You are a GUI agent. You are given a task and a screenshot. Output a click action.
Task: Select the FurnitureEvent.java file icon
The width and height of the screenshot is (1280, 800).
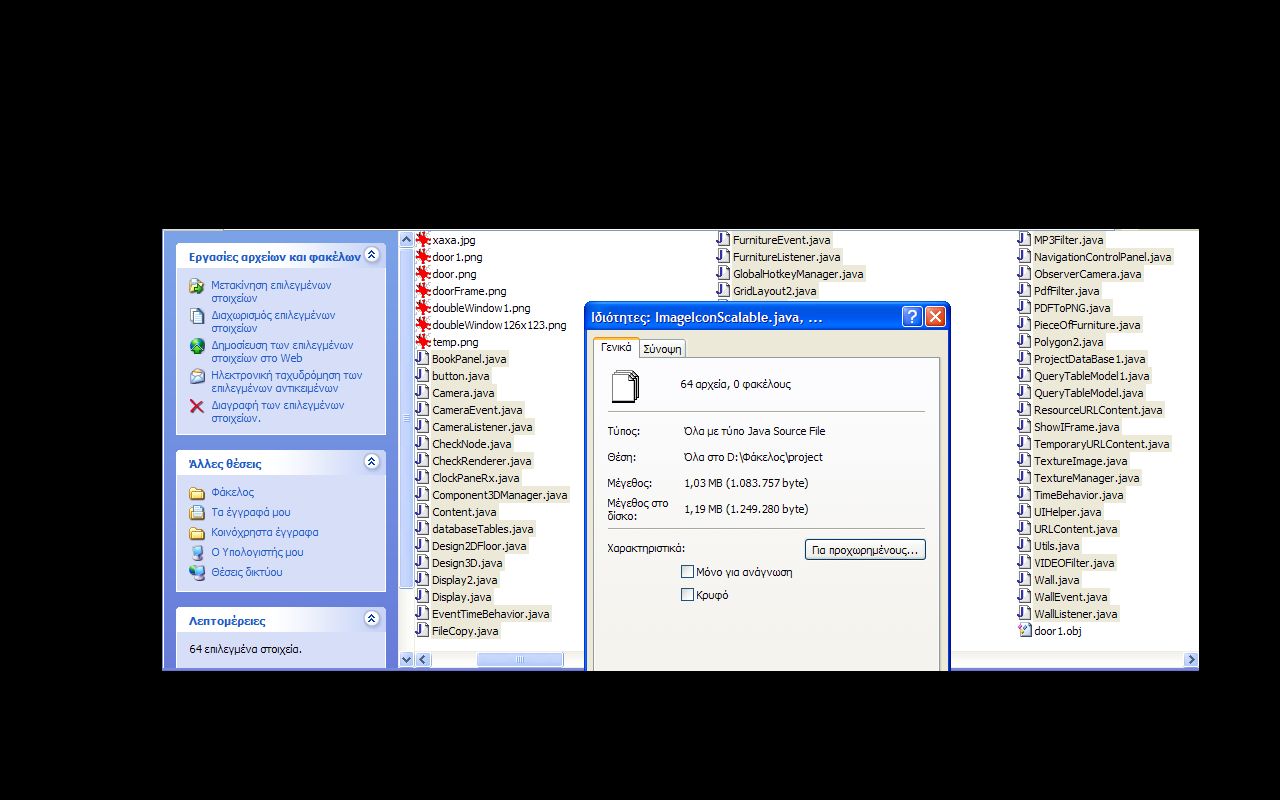[x=724, y=240]
